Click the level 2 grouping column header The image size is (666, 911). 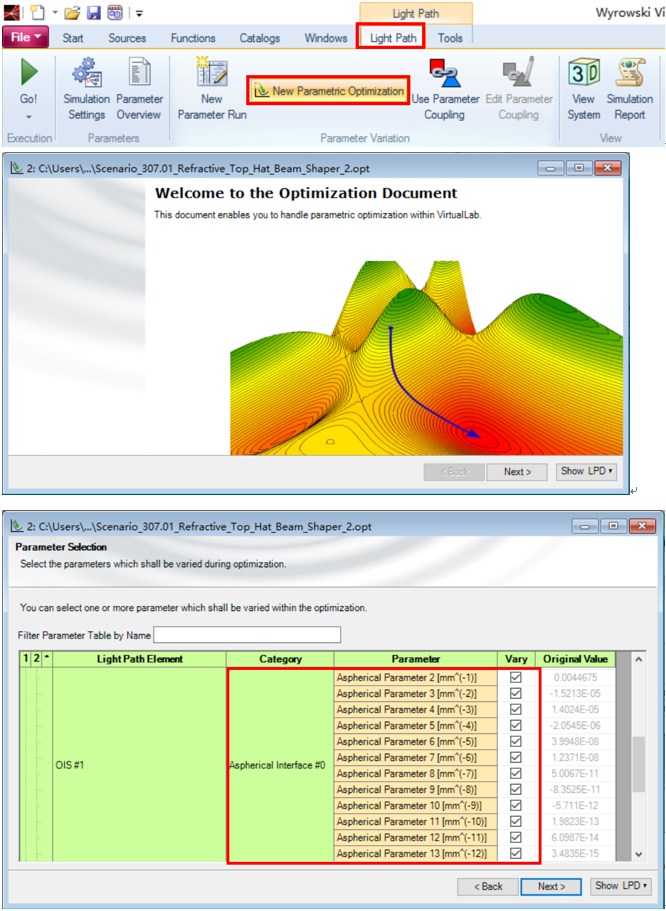[36, 659]
